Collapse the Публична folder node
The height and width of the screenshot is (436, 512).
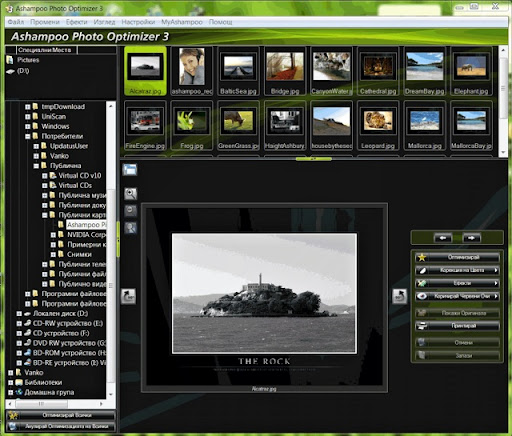click(36, 166)
